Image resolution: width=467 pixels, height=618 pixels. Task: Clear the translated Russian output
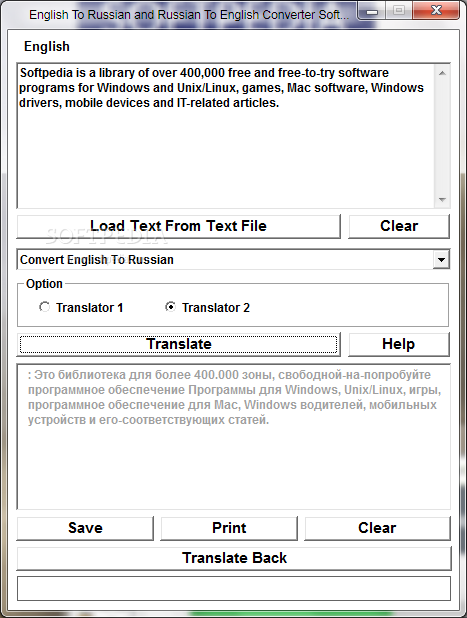(377, 528)
